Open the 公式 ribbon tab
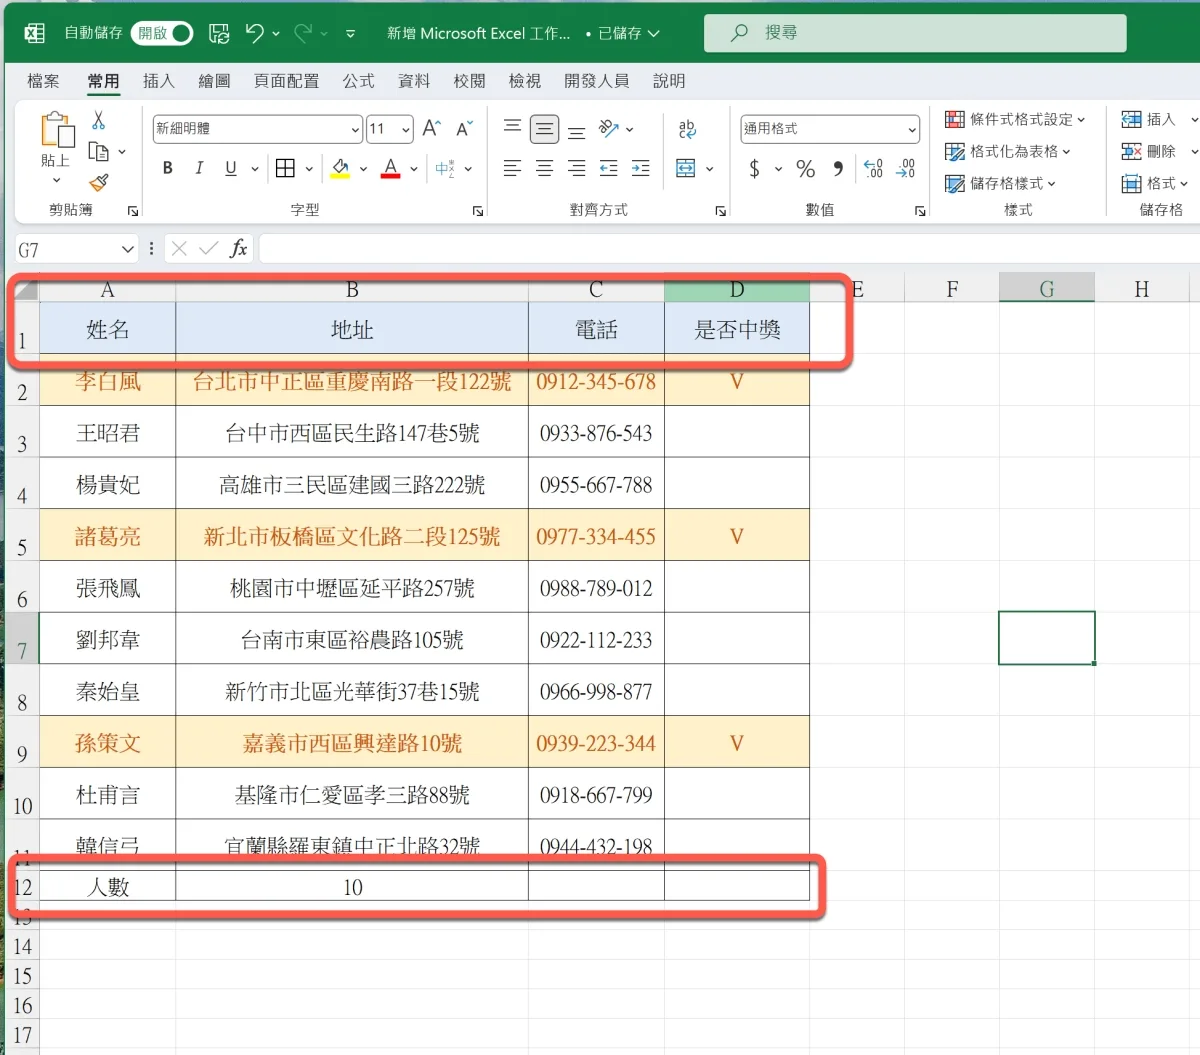Image resolution: width=1200 pixels, height=1055 pixels. click(358, 81)
